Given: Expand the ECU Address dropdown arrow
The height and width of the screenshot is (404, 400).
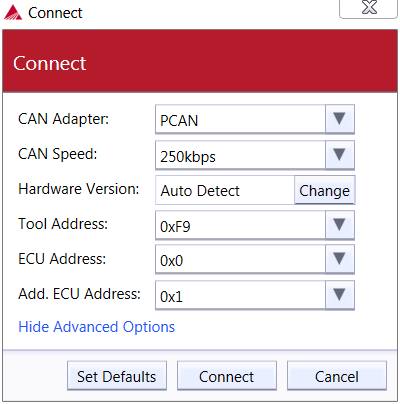Looking at the screenshot, I should click(x=339, y=259).
